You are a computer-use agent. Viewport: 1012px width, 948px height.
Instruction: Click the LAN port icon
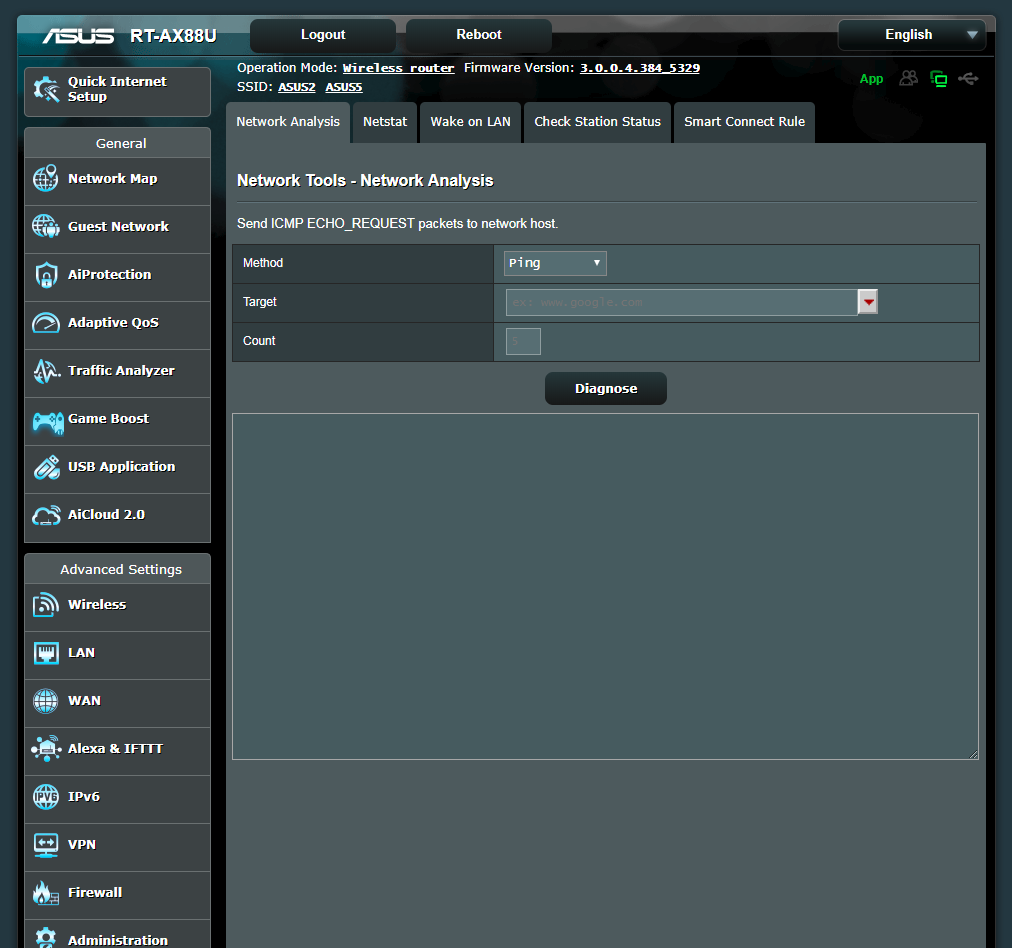(x=46, y=653)
